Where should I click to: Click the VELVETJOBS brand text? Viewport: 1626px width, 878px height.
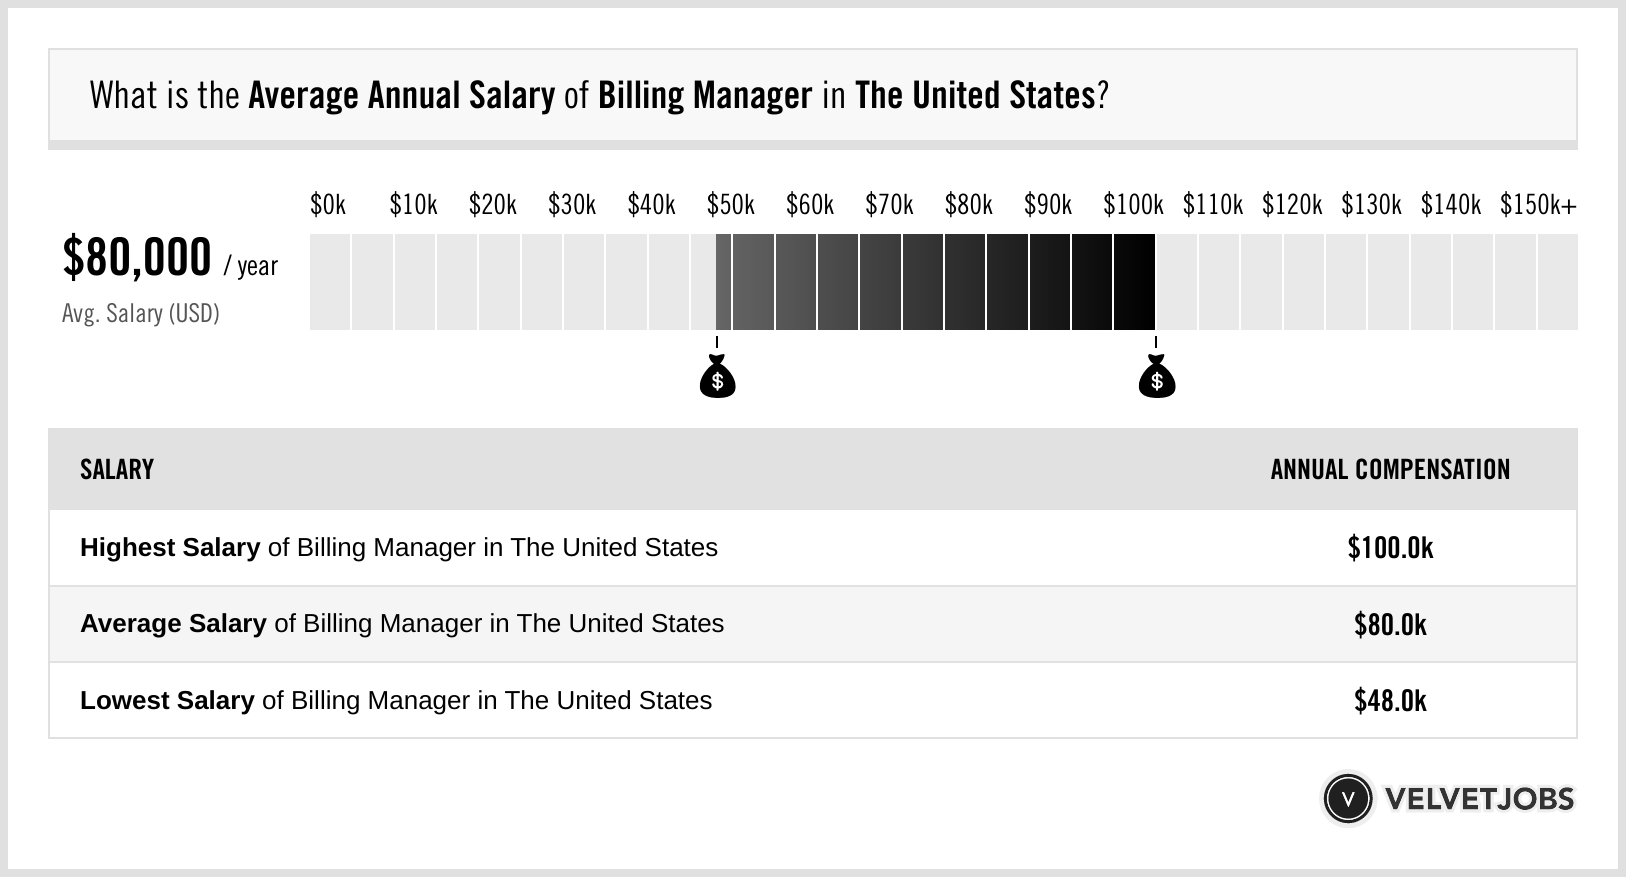pyautogui.click(x=1479, y=799)
